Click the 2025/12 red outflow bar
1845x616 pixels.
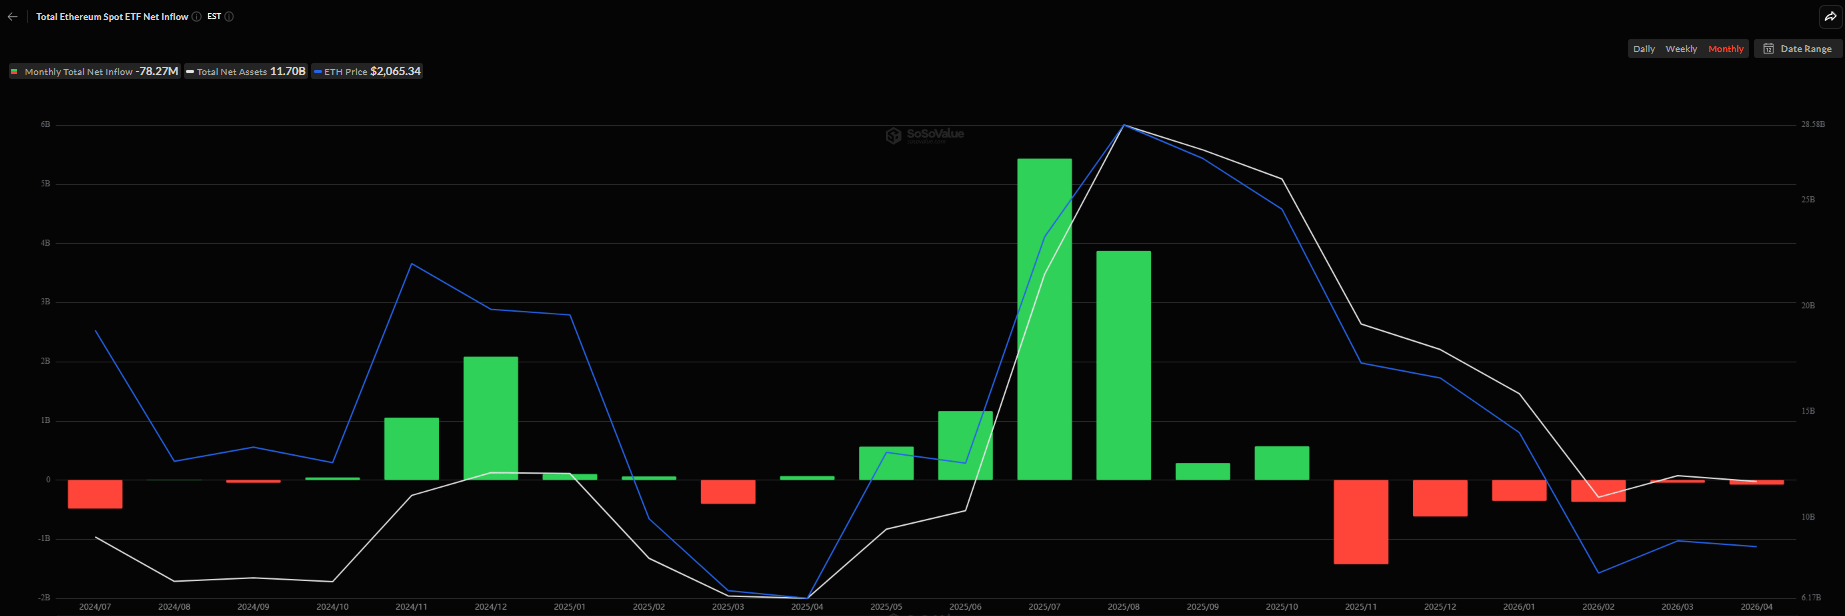click(1440, 498)
